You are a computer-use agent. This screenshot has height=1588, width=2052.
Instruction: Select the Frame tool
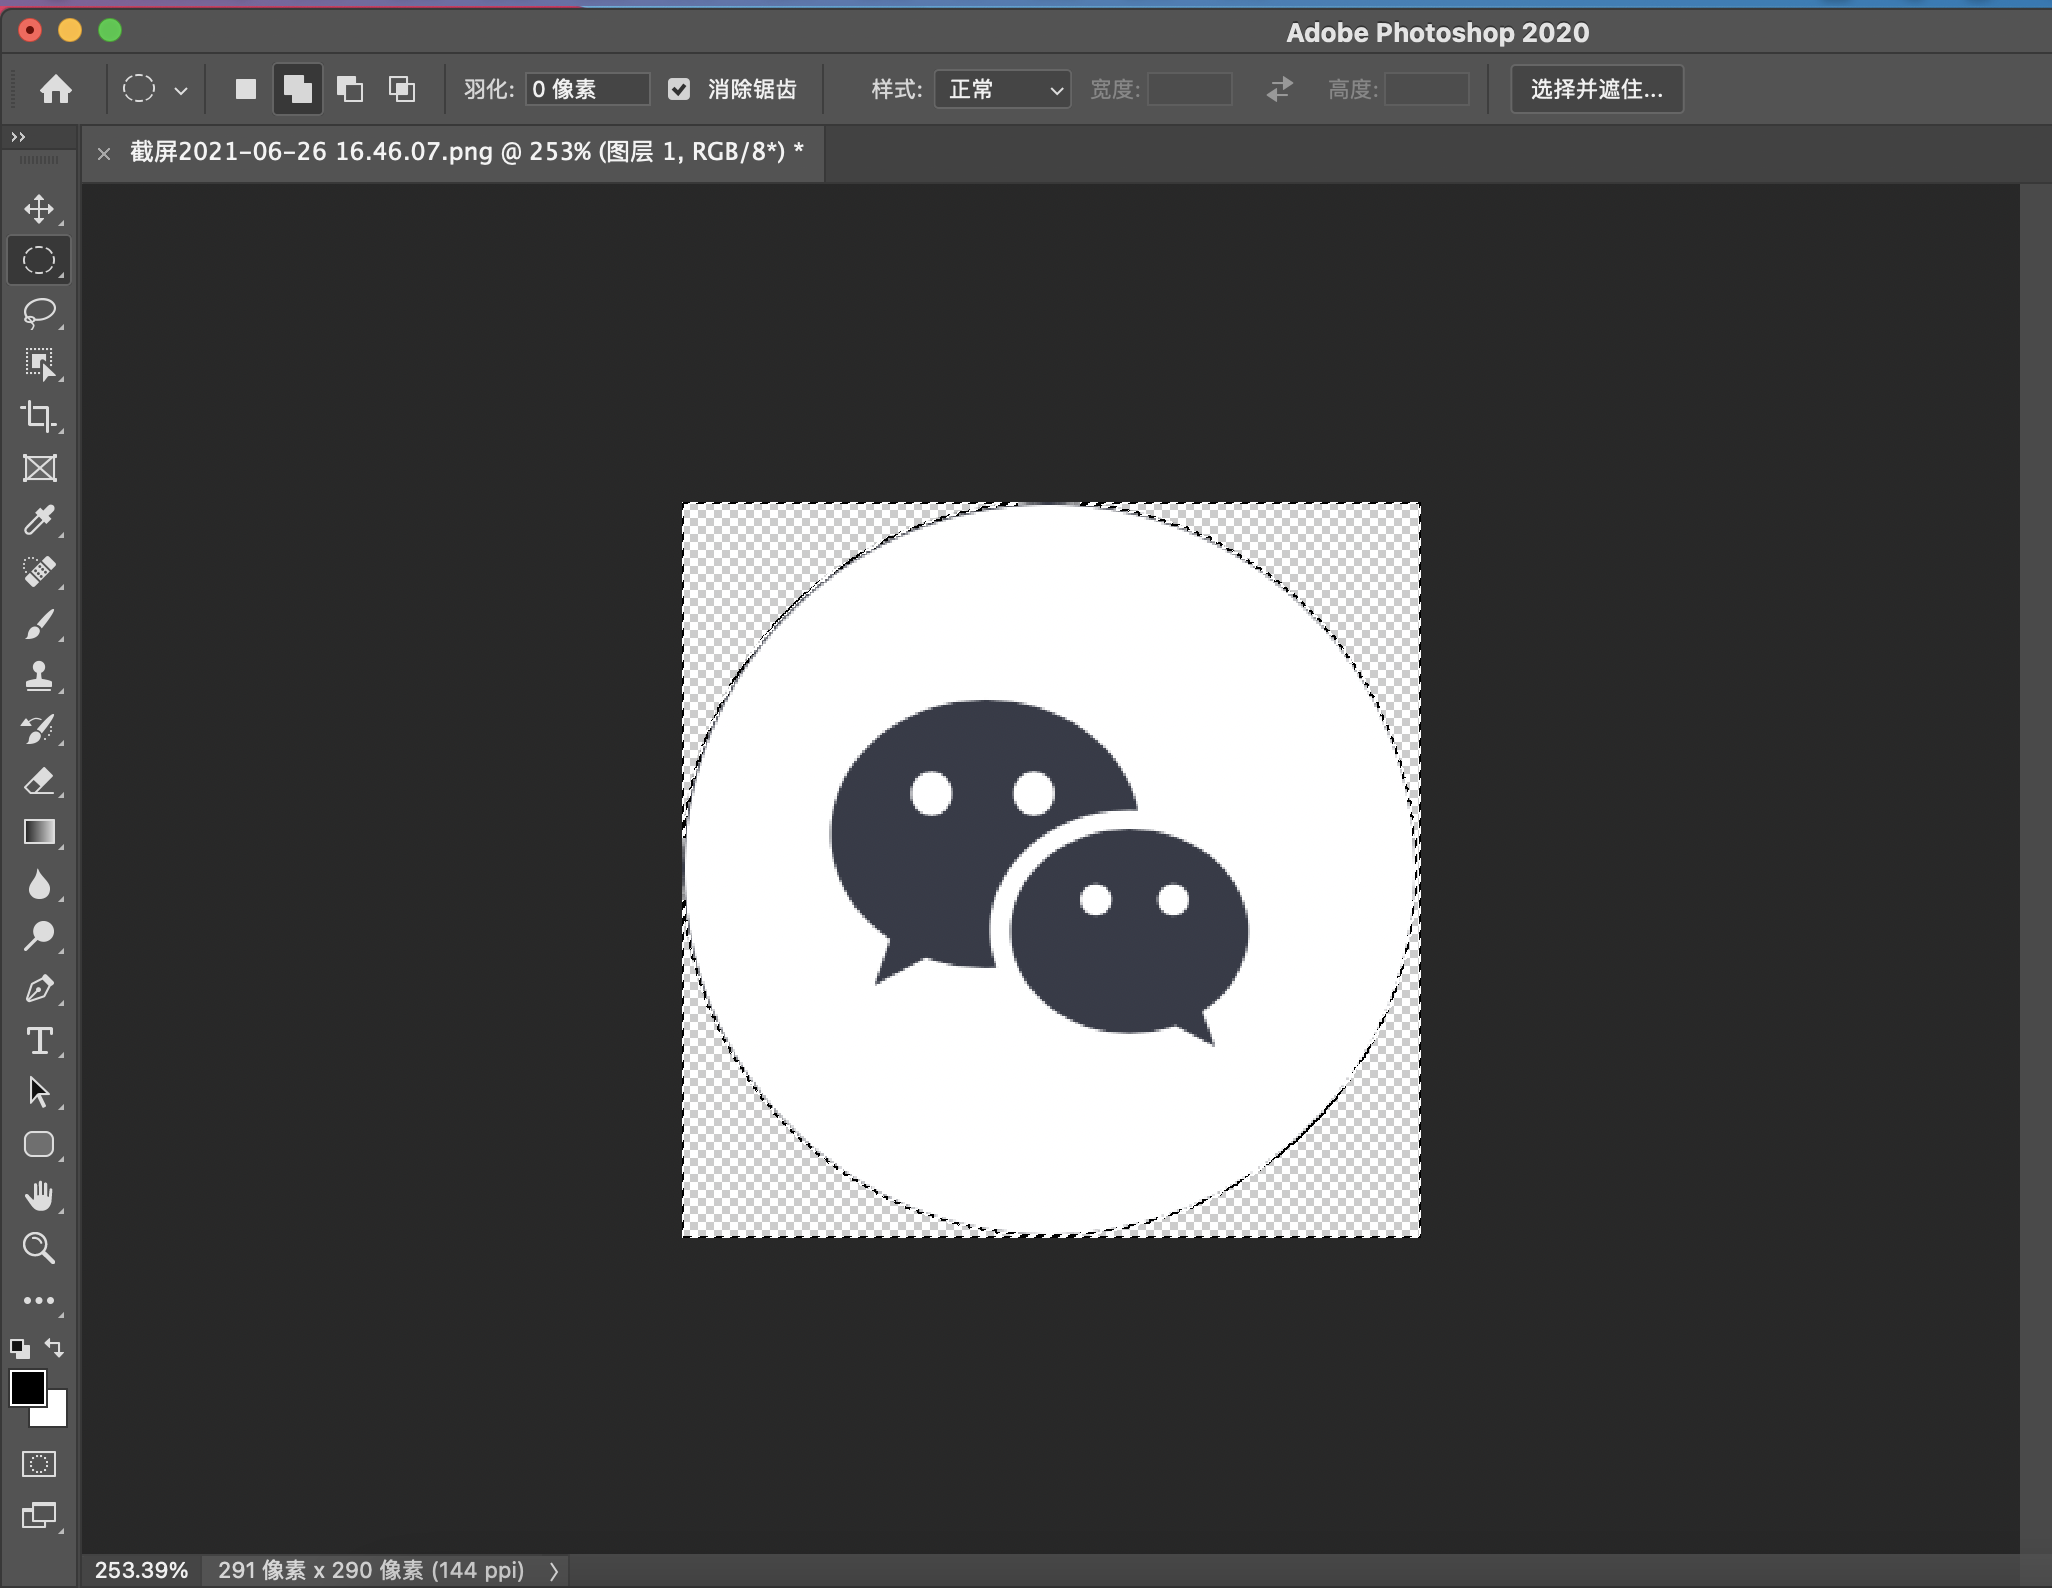[39, 469]
